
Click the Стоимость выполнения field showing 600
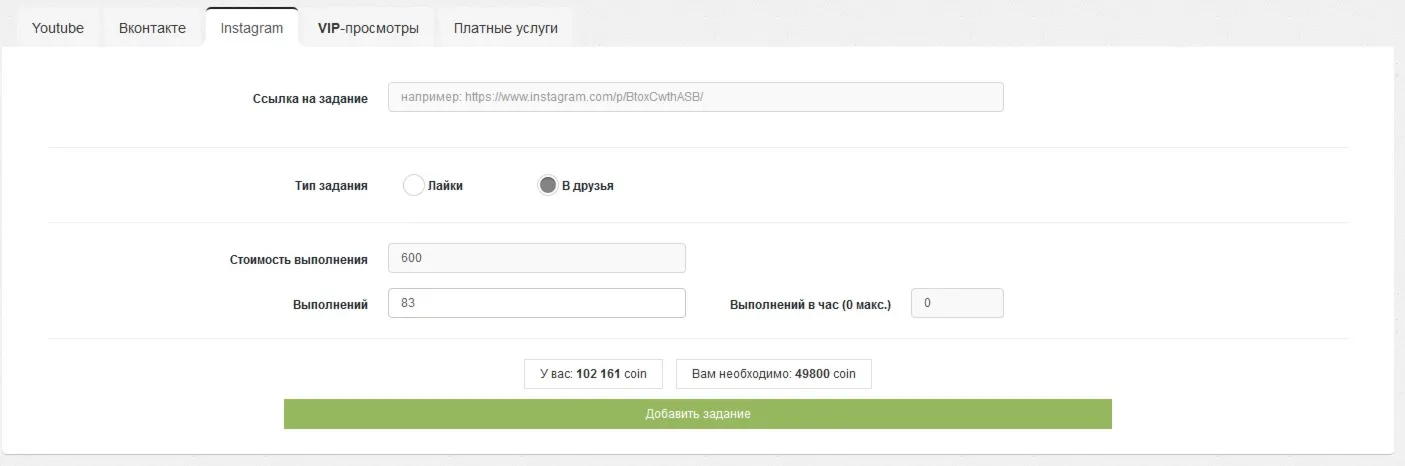[536, 258]
